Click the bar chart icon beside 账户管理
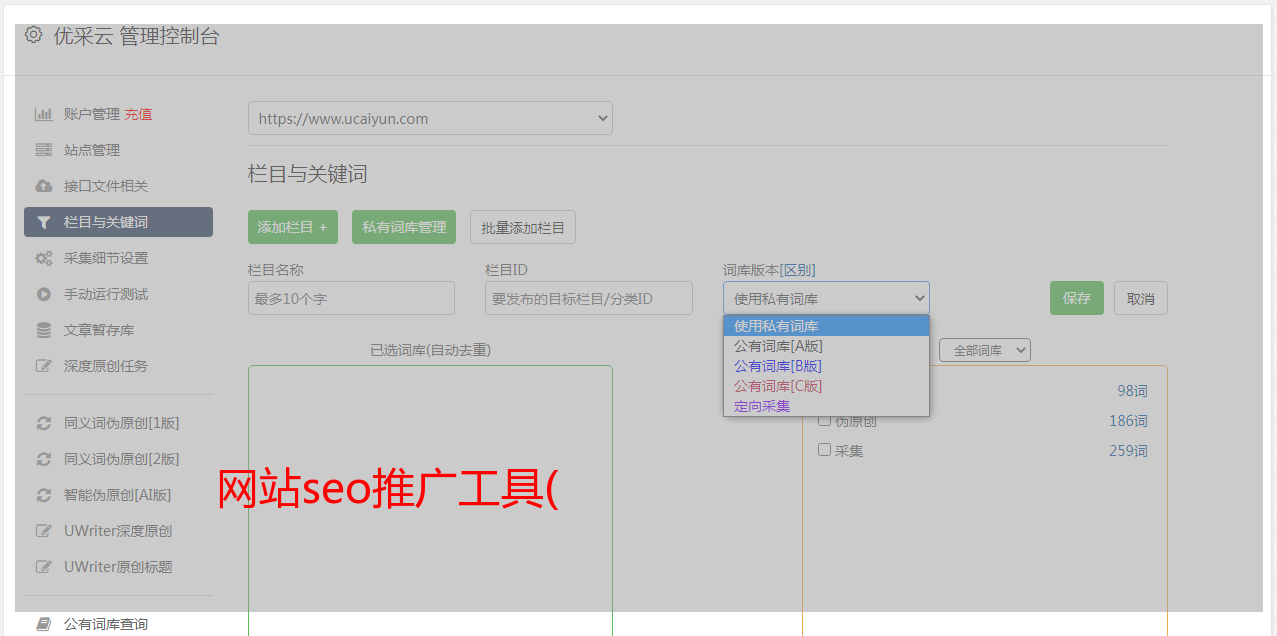Screen dimensions: 1277x636 [x=44, y=114]
